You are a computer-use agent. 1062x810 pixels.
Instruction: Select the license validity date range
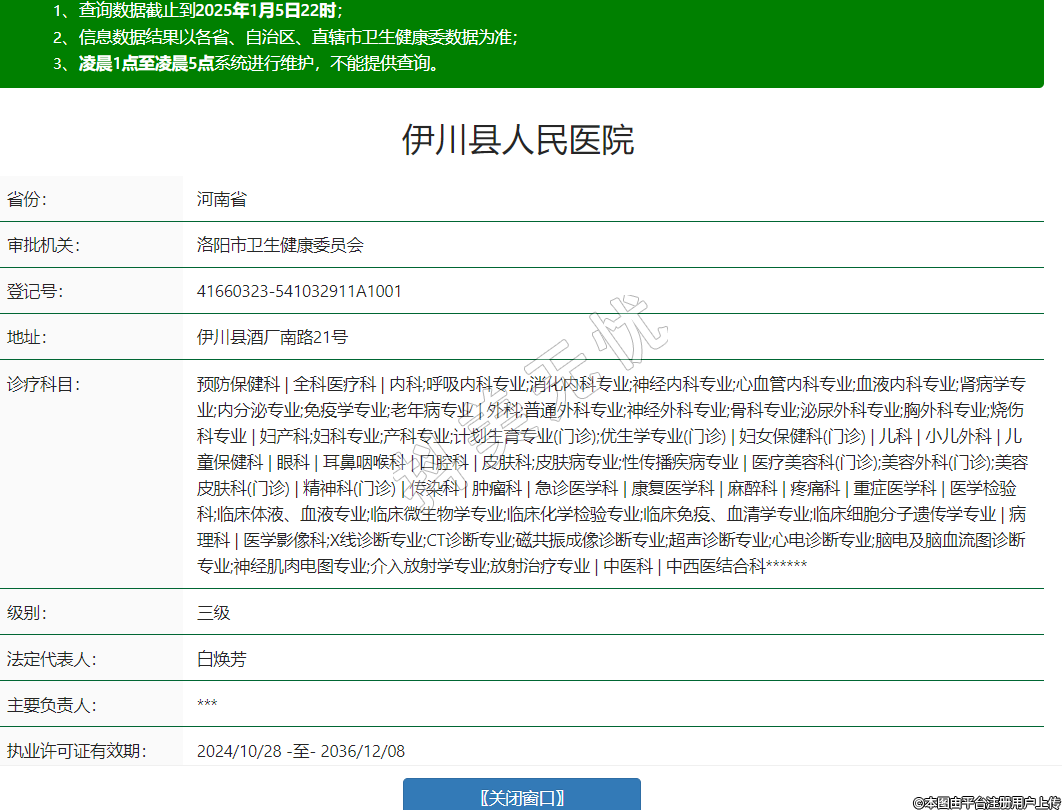coord(301,751)
